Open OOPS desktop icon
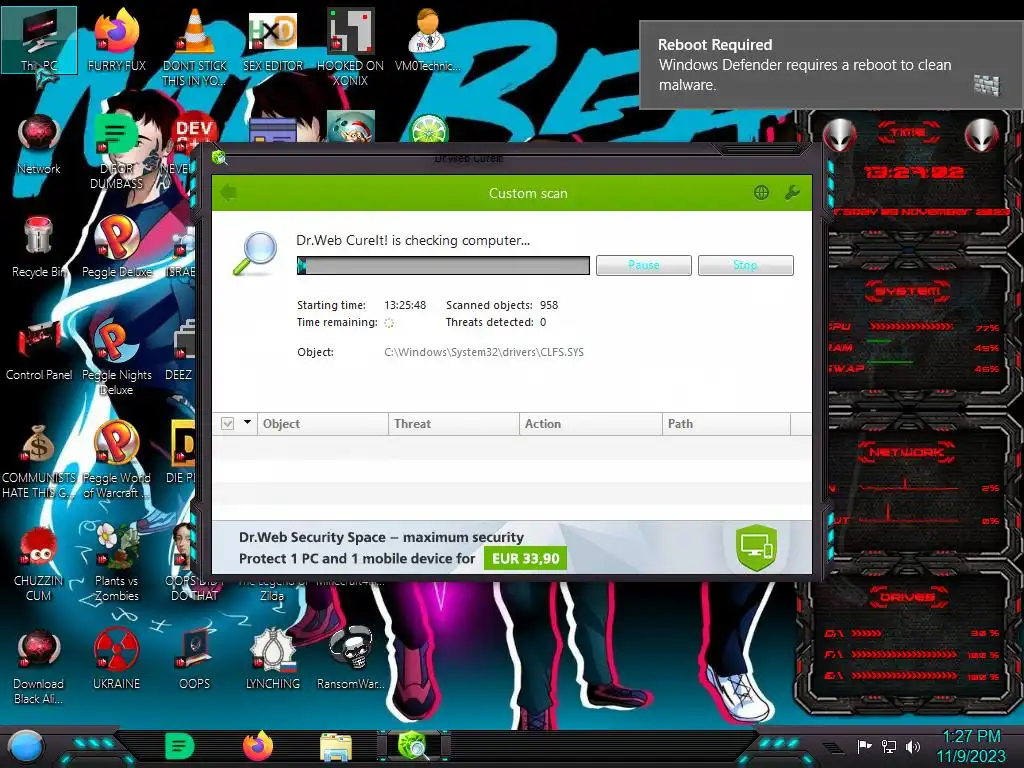 (194, 660)
